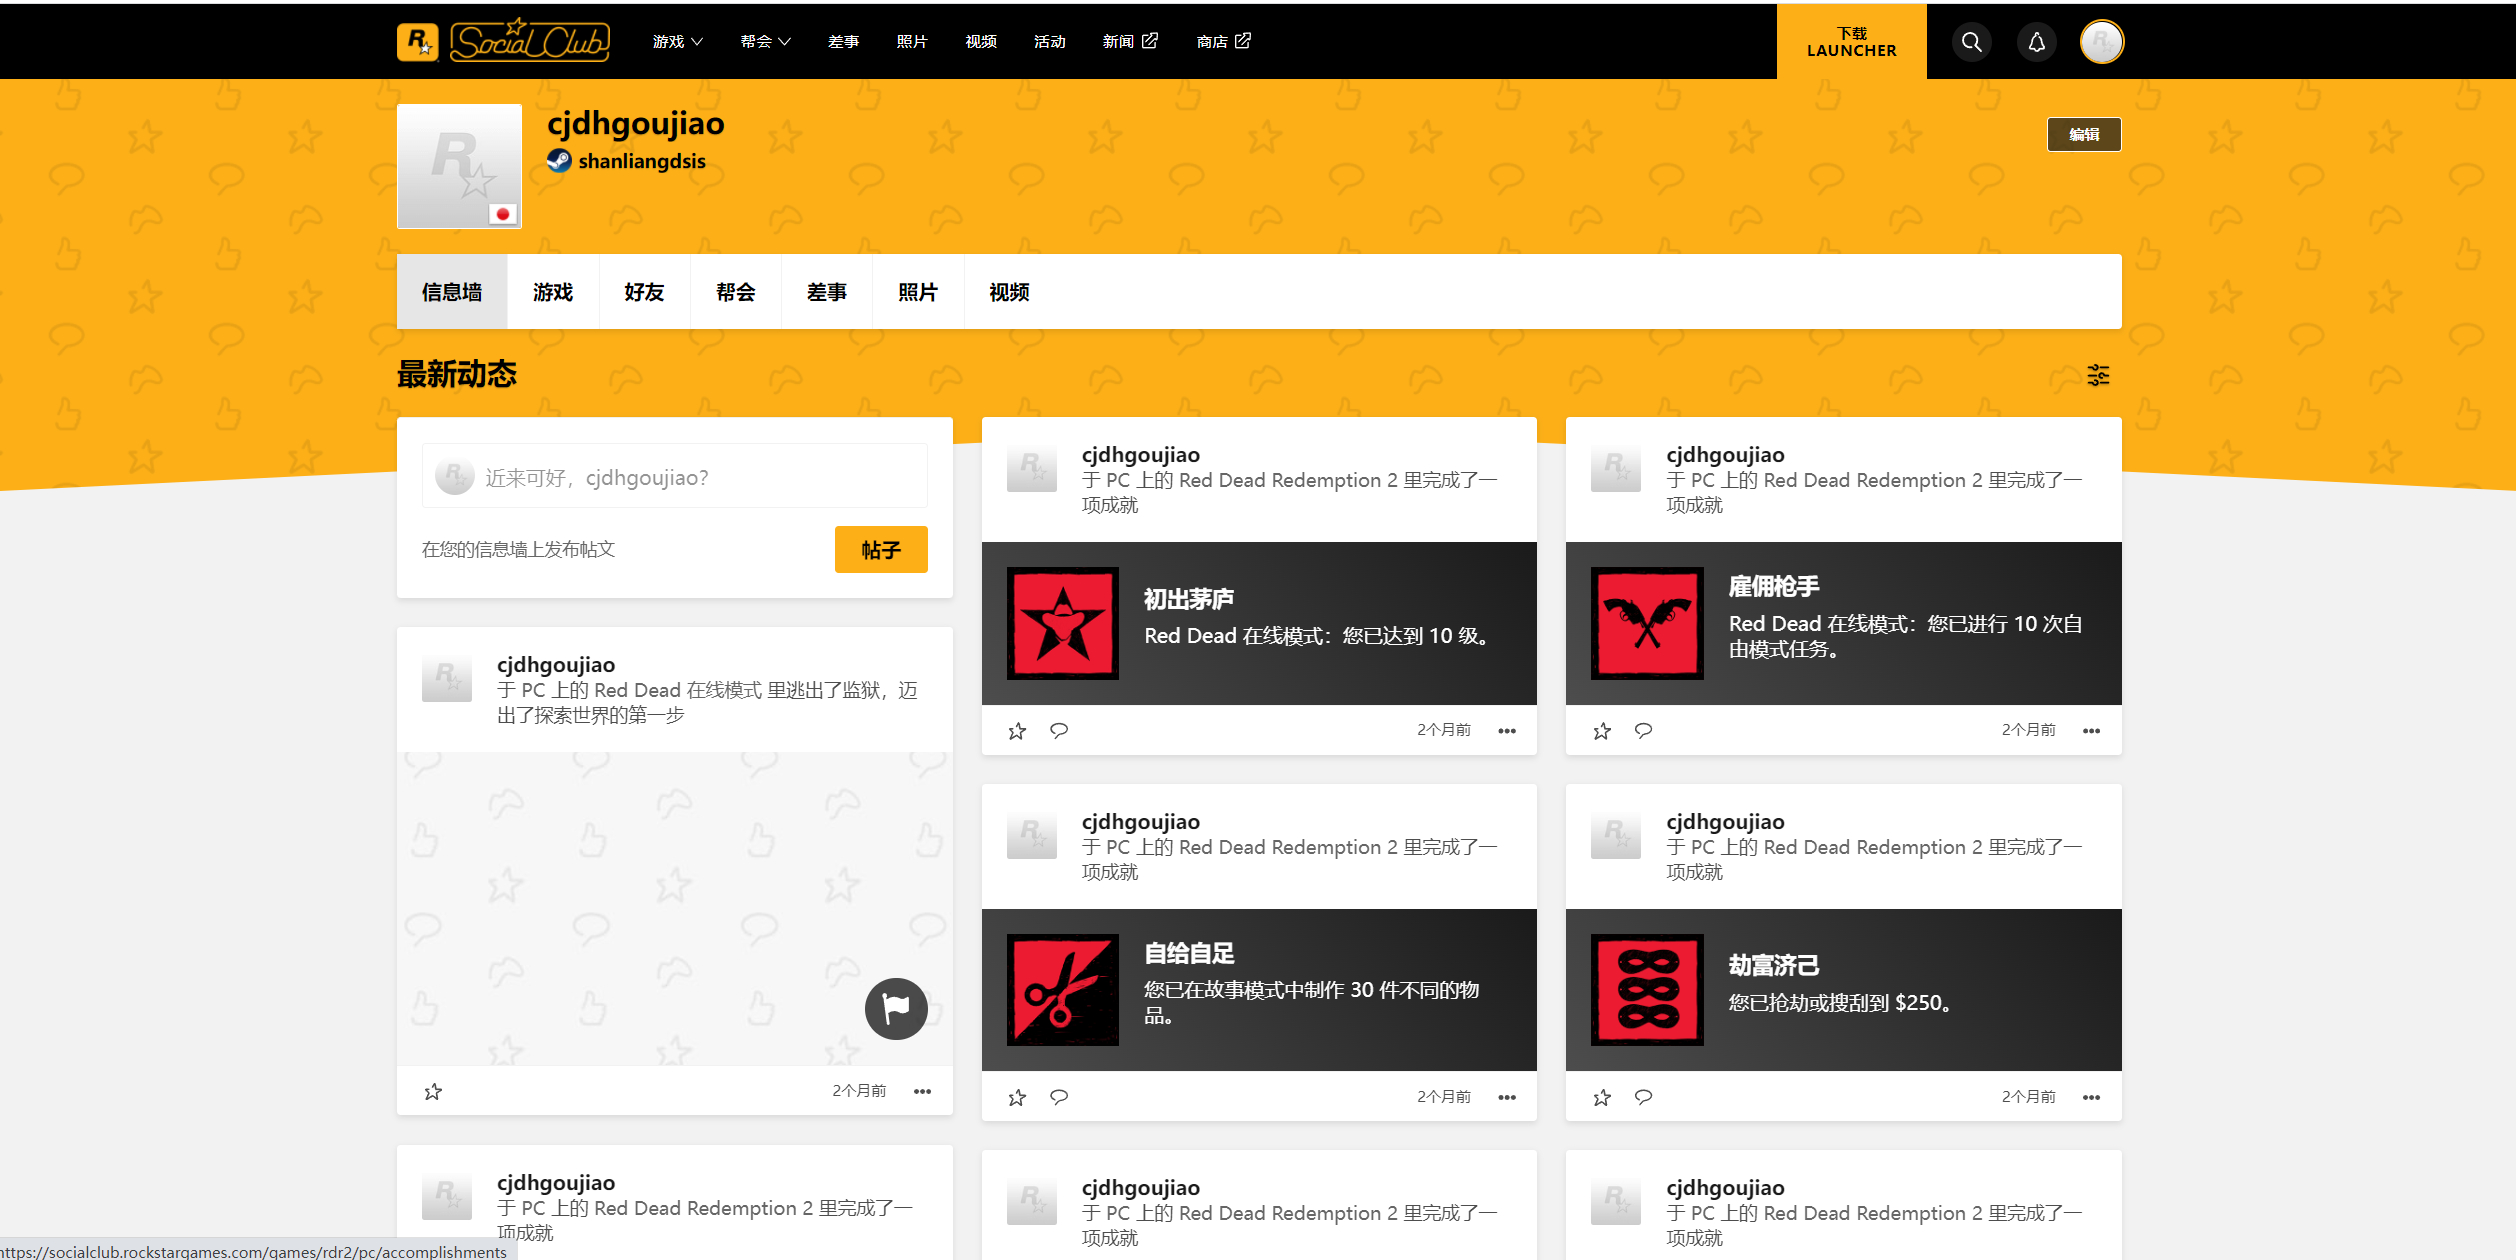Star the prison escape post

point(433,1091)
